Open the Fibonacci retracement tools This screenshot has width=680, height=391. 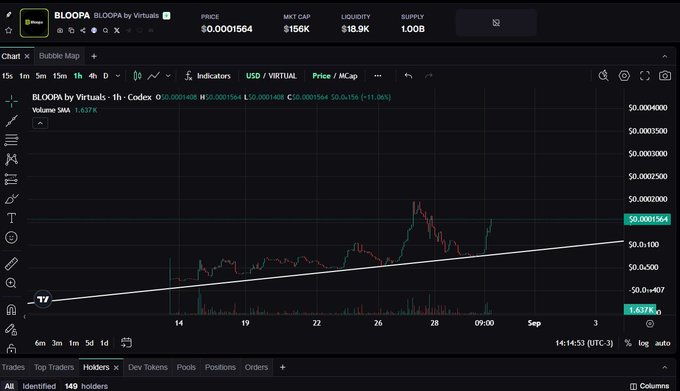pyautogui.click(x=11, y=140)
